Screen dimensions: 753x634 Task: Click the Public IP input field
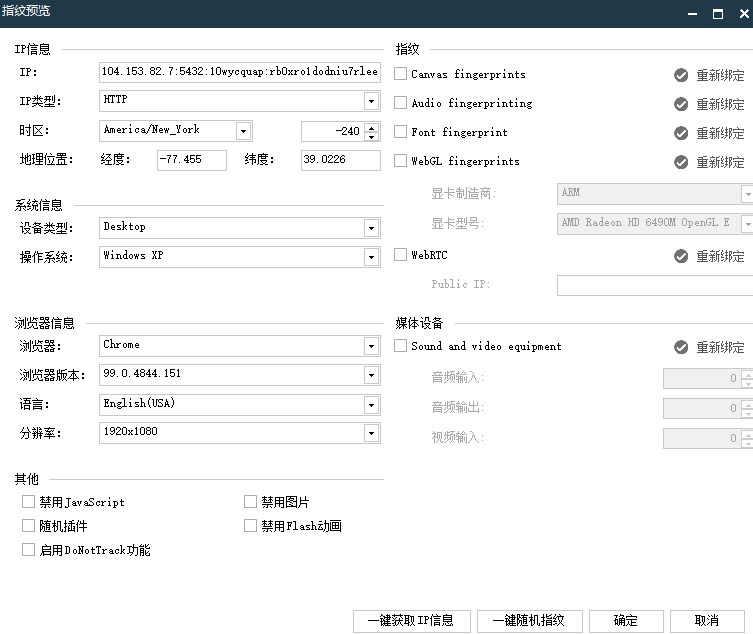coord(655,285)
